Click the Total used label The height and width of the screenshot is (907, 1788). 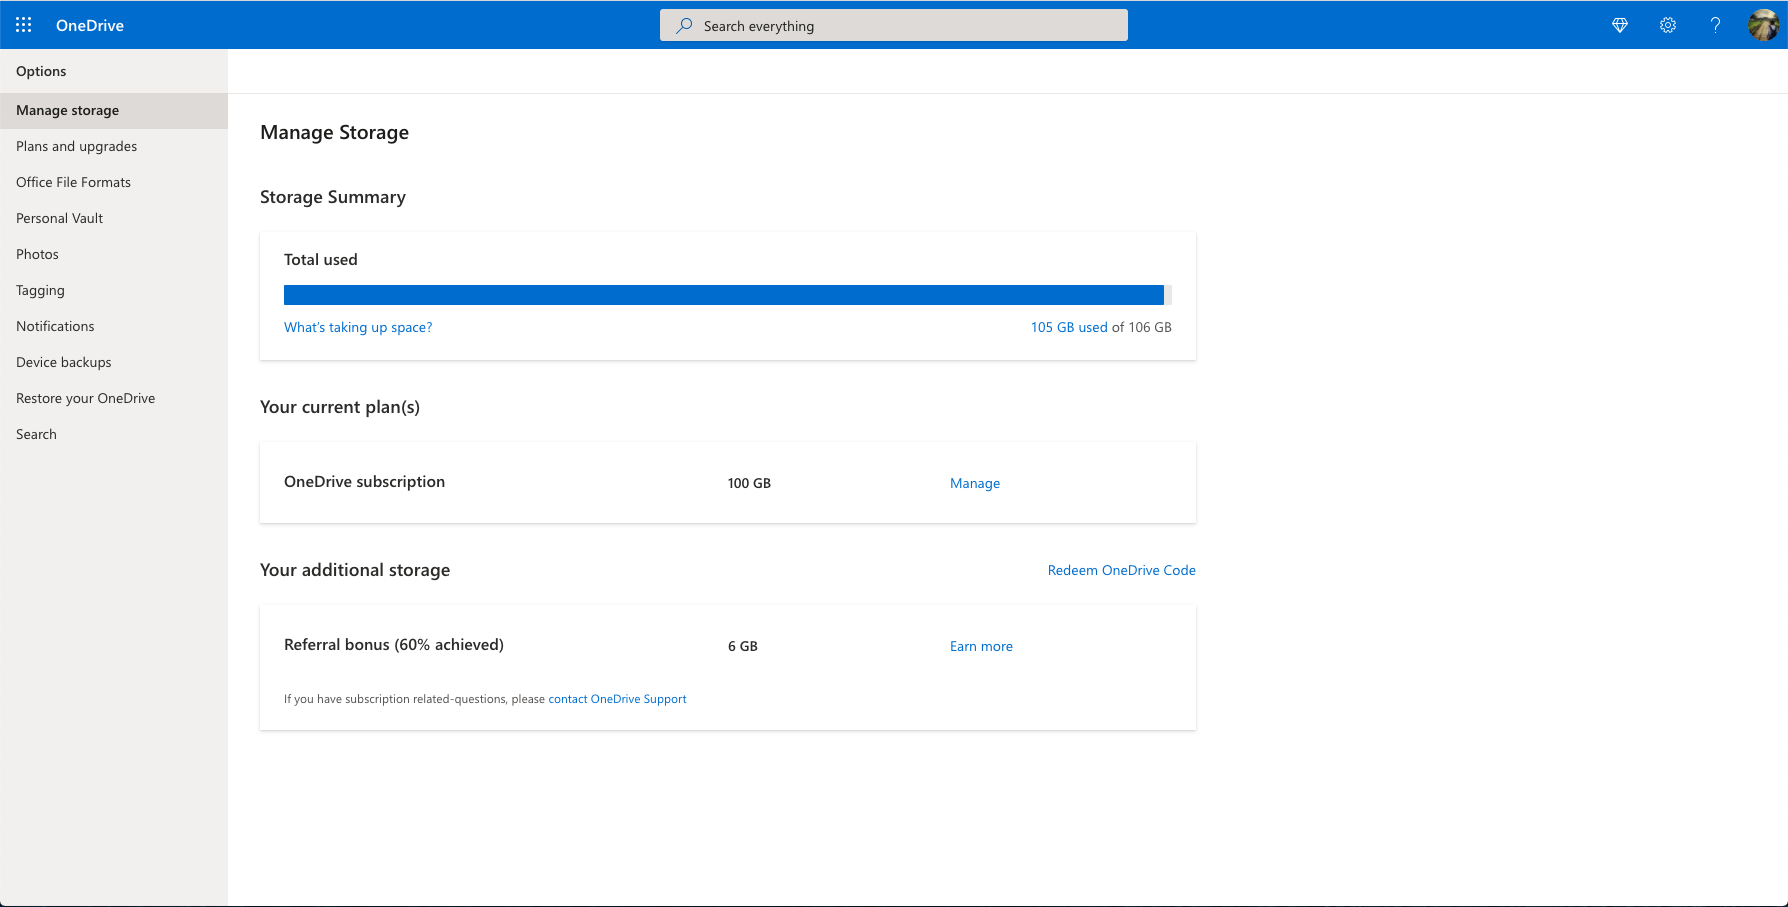(x=320, y=259)
